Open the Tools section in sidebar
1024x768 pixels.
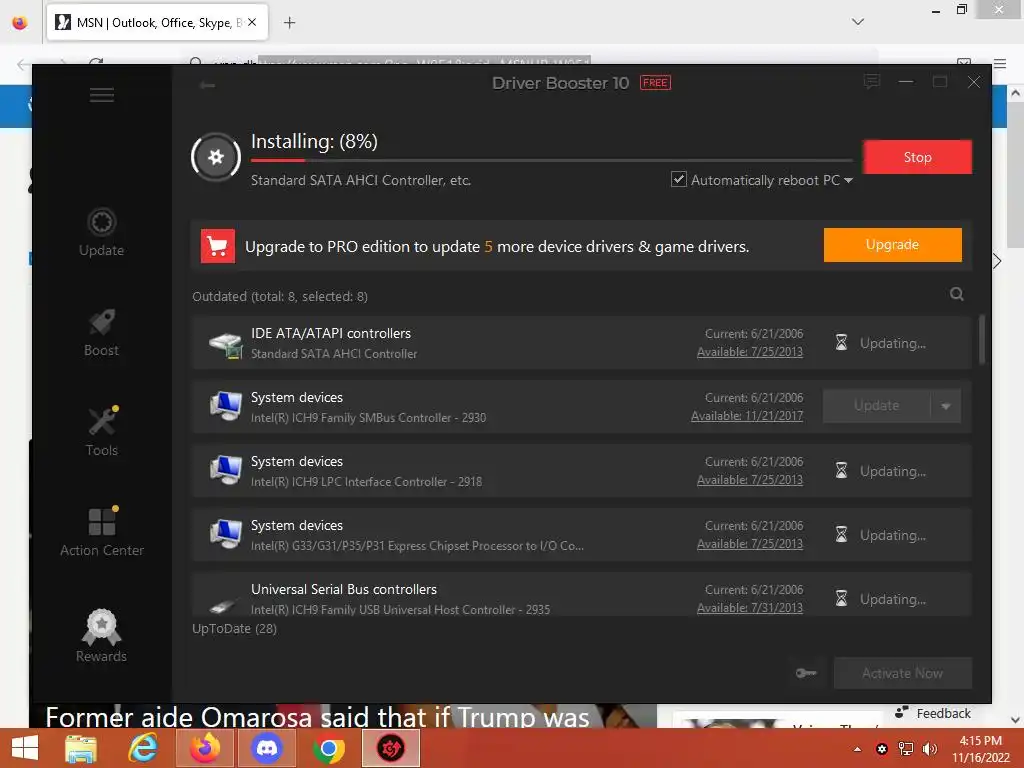coord(101,432)
